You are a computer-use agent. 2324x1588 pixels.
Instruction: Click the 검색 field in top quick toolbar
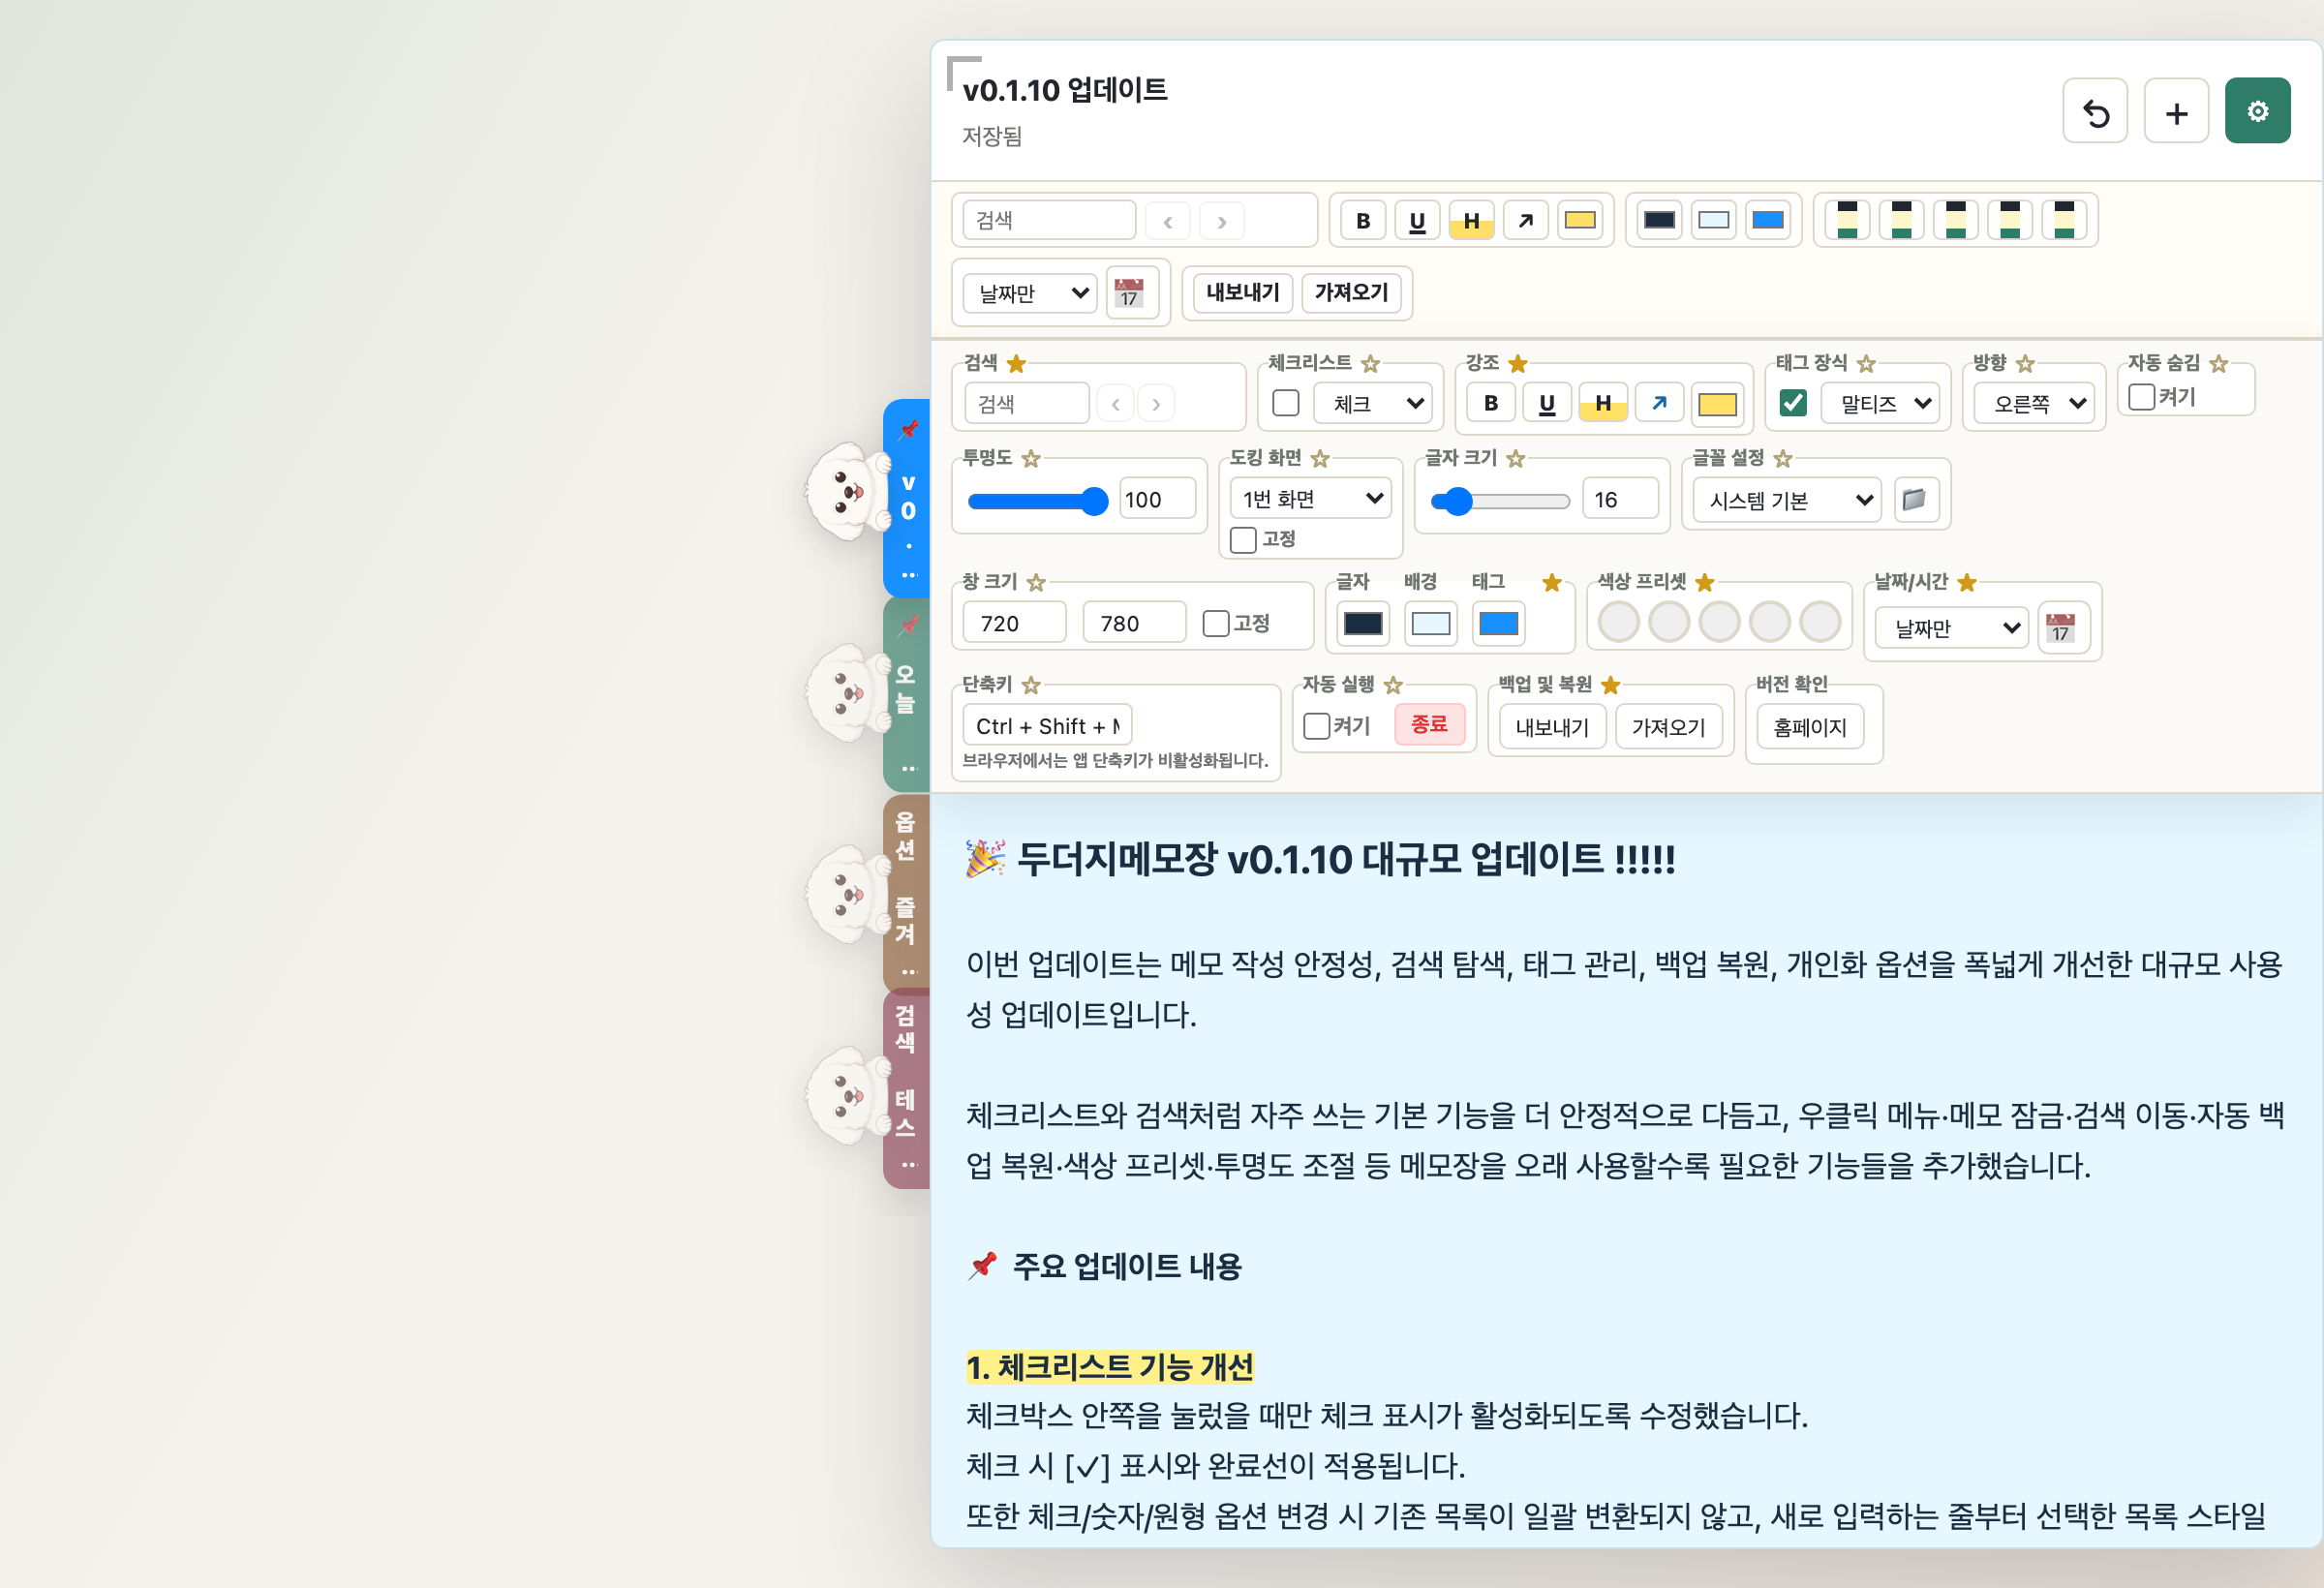coord(1049,220)
